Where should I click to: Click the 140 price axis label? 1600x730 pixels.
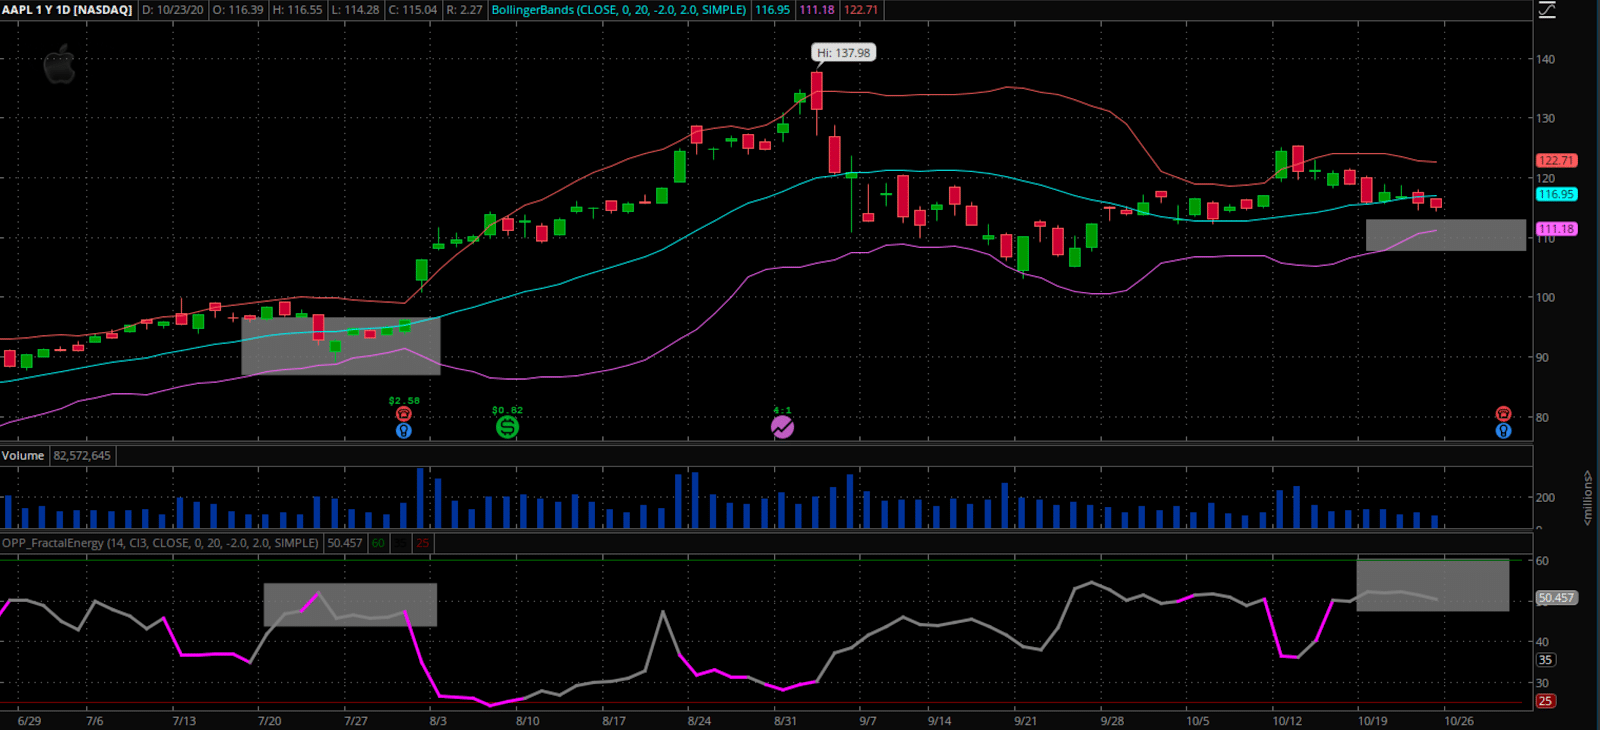click(1545, 59)
